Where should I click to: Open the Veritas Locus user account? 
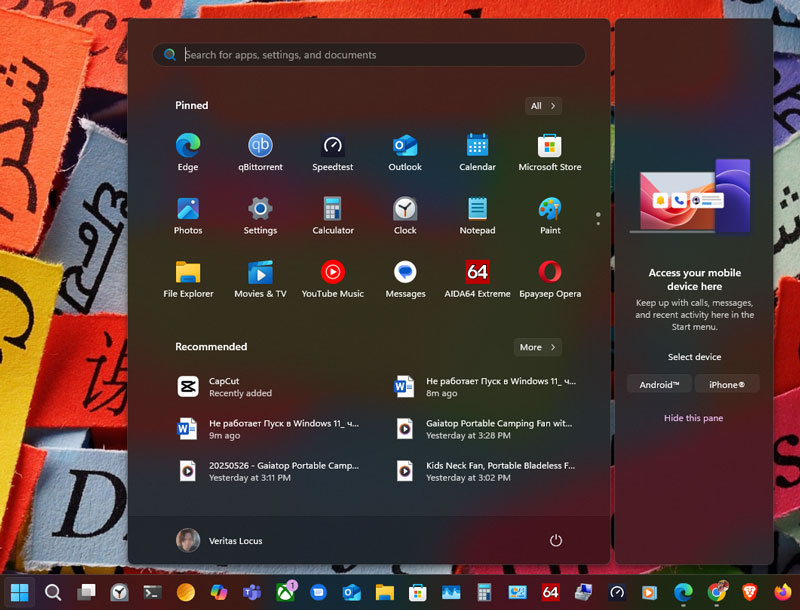click(219, 541)
